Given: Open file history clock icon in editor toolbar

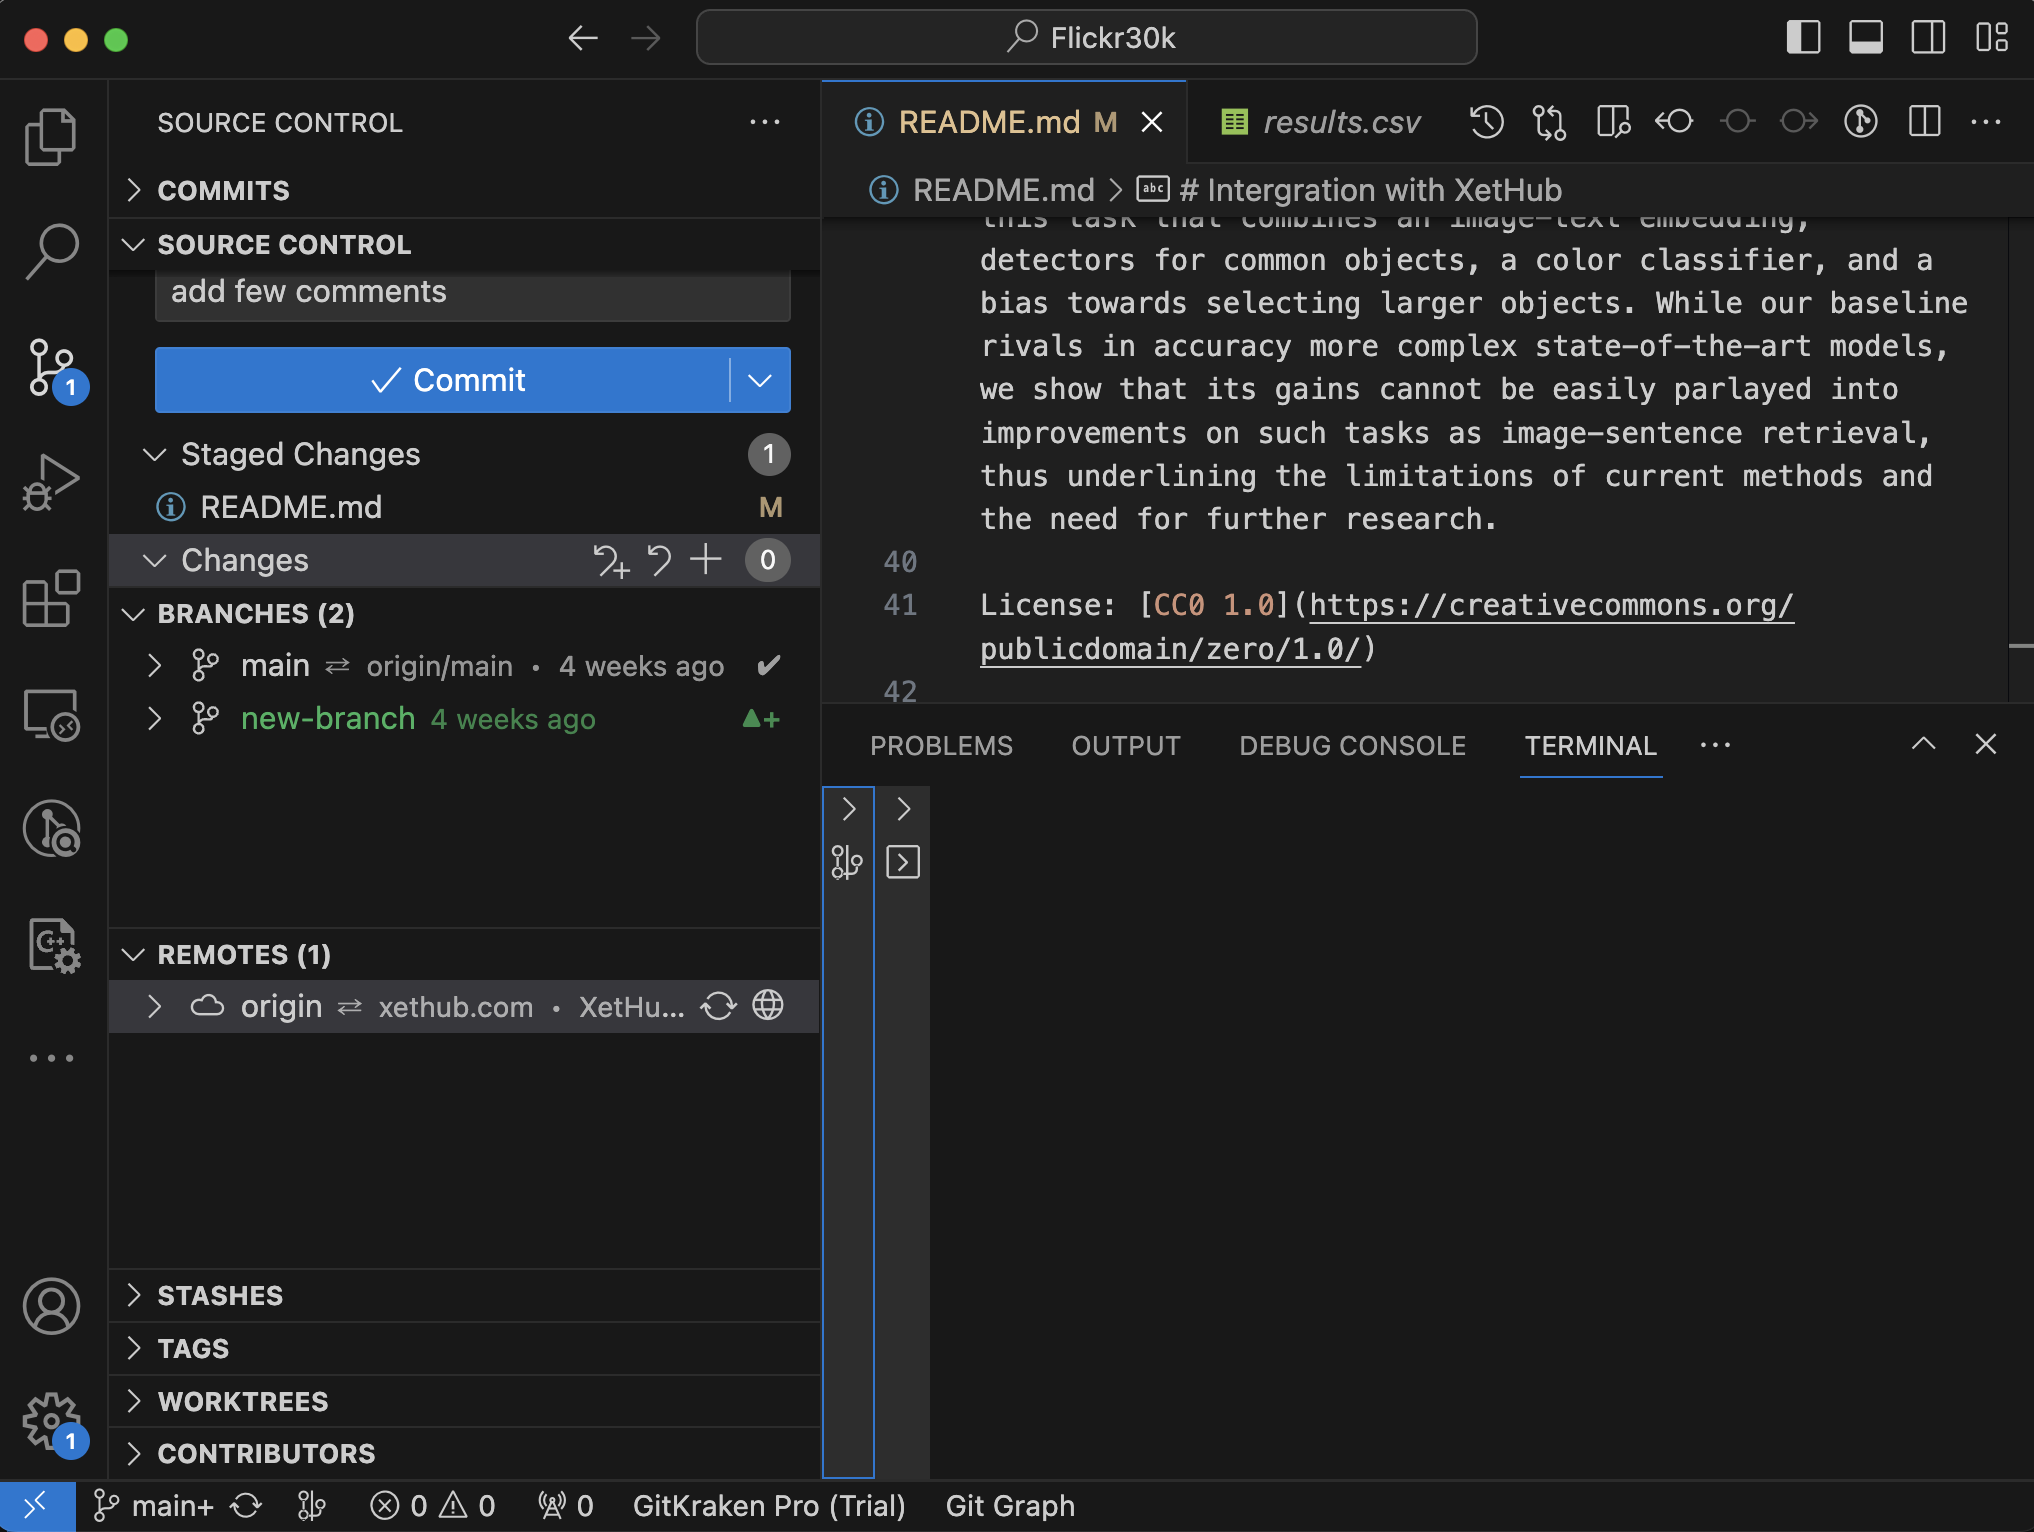Looking at the screenshot, I should (1486, 122).
